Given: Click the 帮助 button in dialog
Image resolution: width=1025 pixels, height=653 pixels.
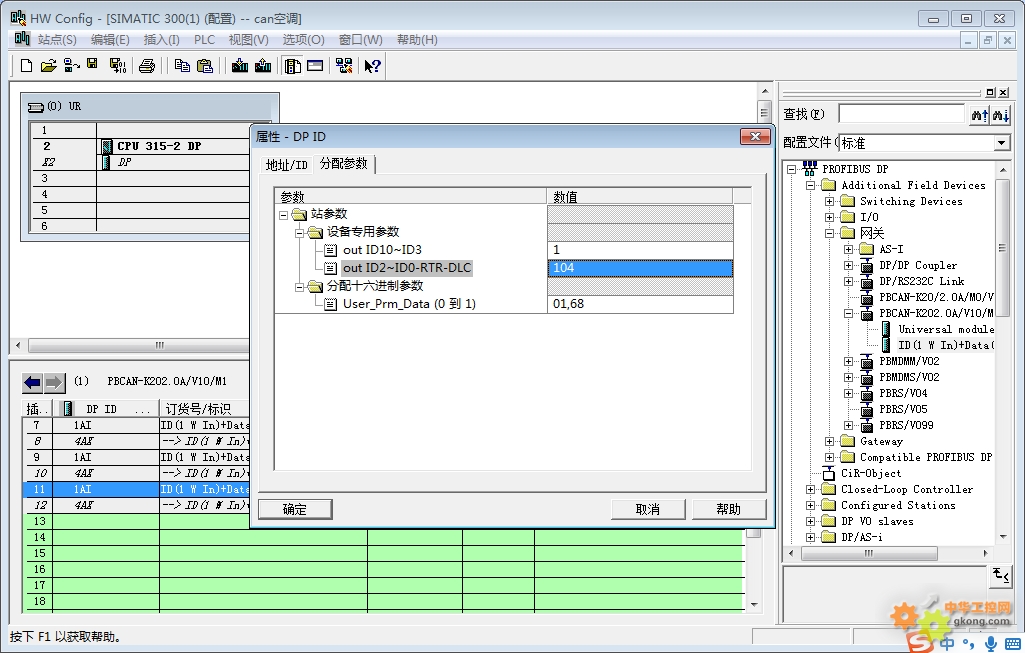Looking at the screenshot, I should (x=729, y=509).
